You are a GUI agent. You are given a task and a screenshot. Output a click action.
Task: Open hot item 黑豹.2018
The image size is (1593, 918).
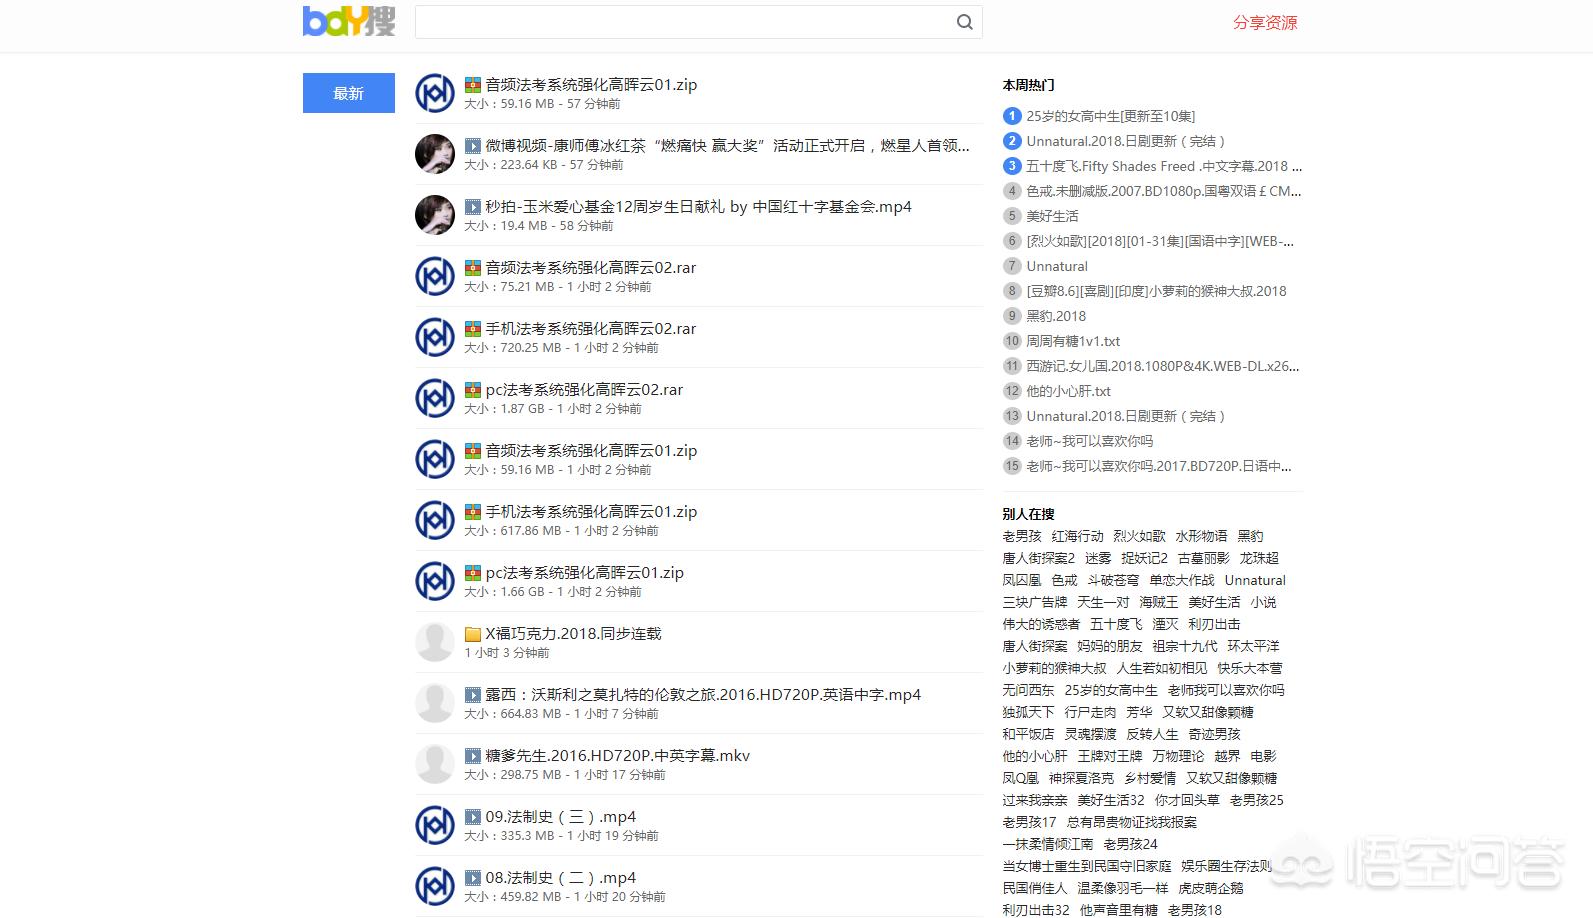point(1056,316)
